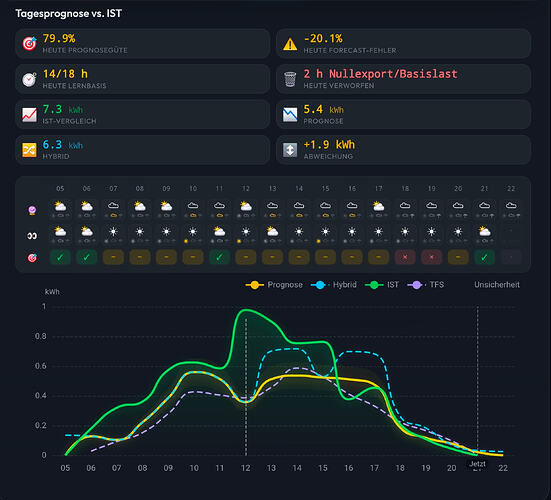Click the rising chart icon beside IST-Vergleich

click(x=30, y=115)
